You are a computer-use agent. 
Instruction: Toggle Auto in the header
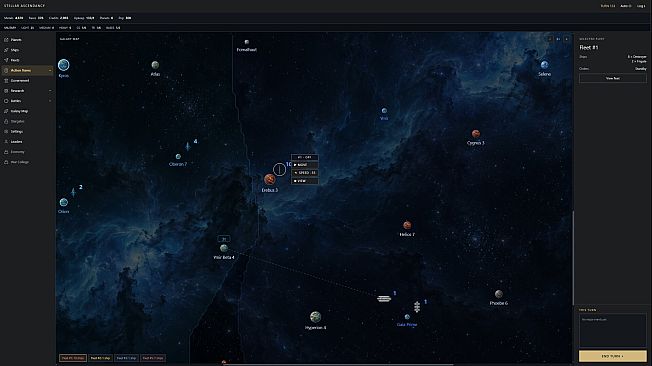click(626, 6)
